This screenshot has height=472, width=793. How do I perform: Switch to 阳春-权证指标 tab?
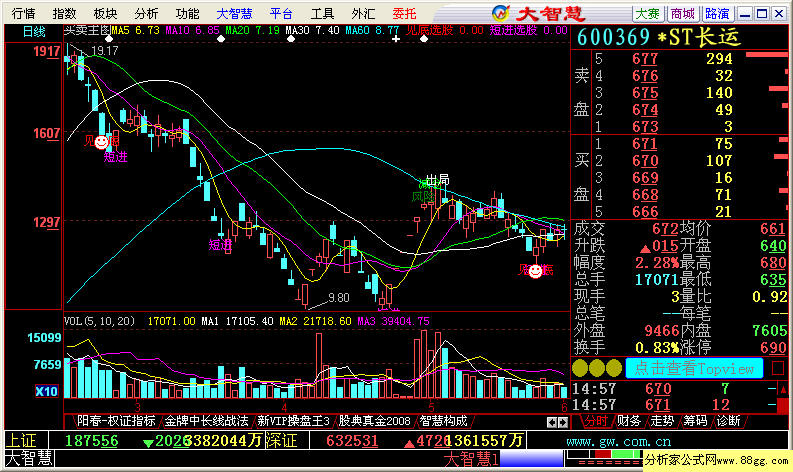(116, 421)
